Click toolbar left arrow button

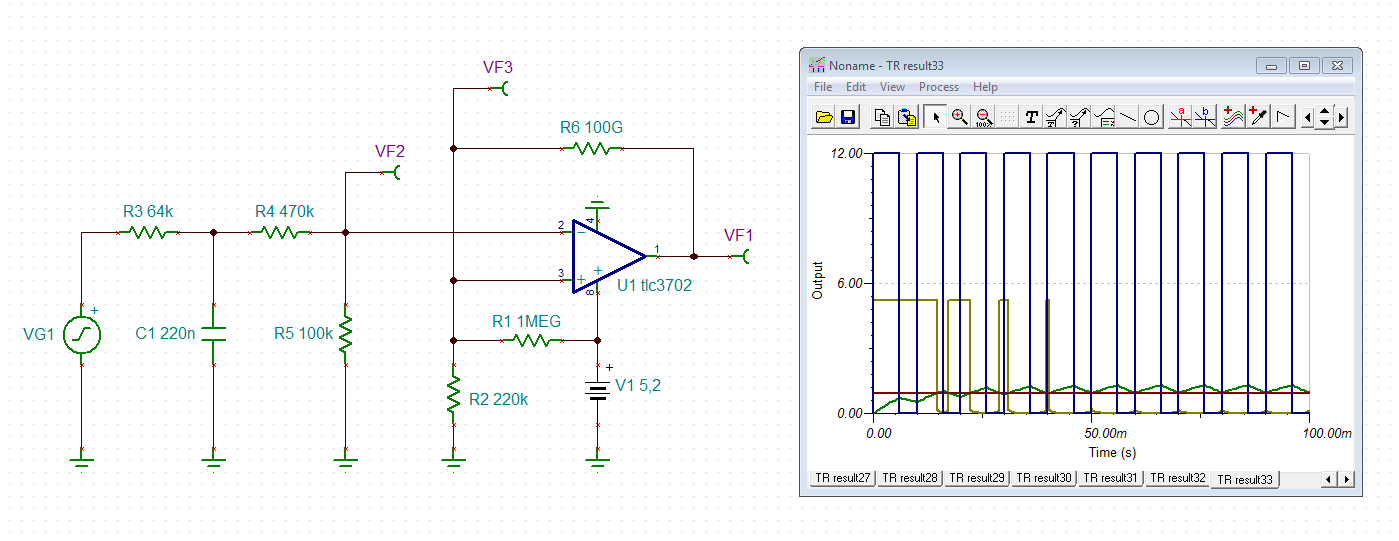point(1308,117)
